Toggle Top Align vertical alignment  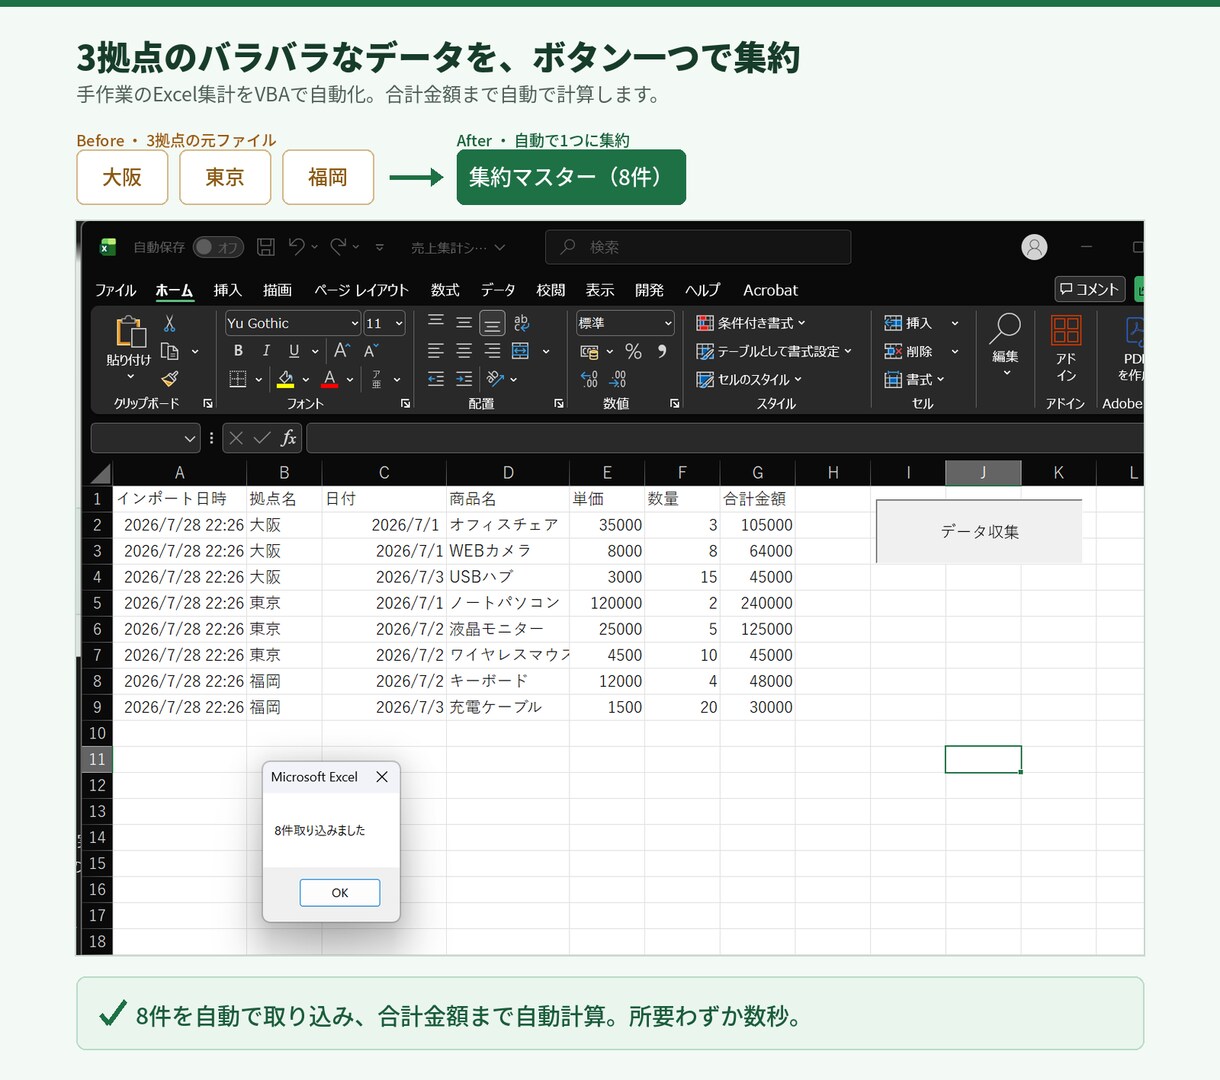(x=436, y=323)
